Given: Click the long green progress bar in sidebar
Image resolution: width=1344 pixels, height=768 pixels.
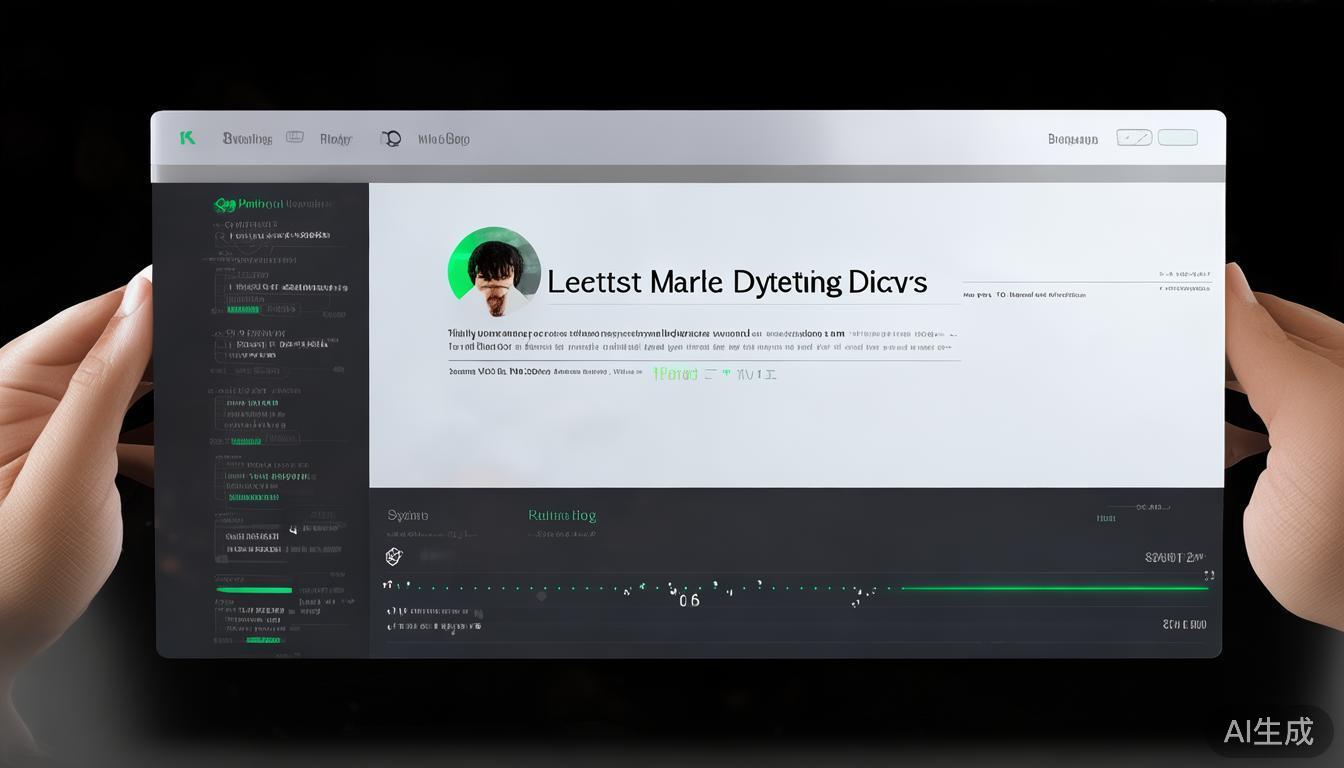Looking at the screenshot, I should tap(254, 590).
